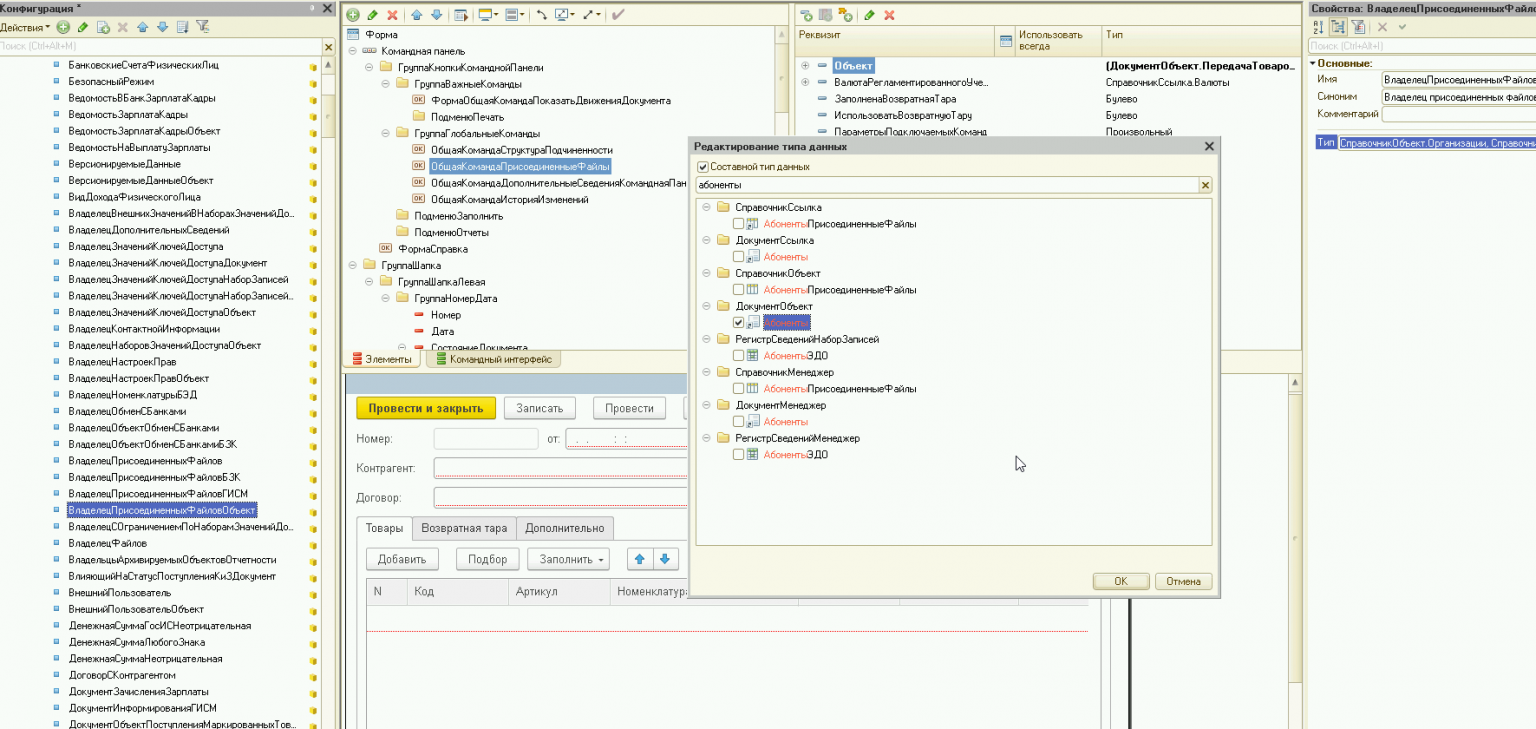Clear the абоненты search field with X
Viewport: 1536px width, 729px height.
tap(1205, 185)
